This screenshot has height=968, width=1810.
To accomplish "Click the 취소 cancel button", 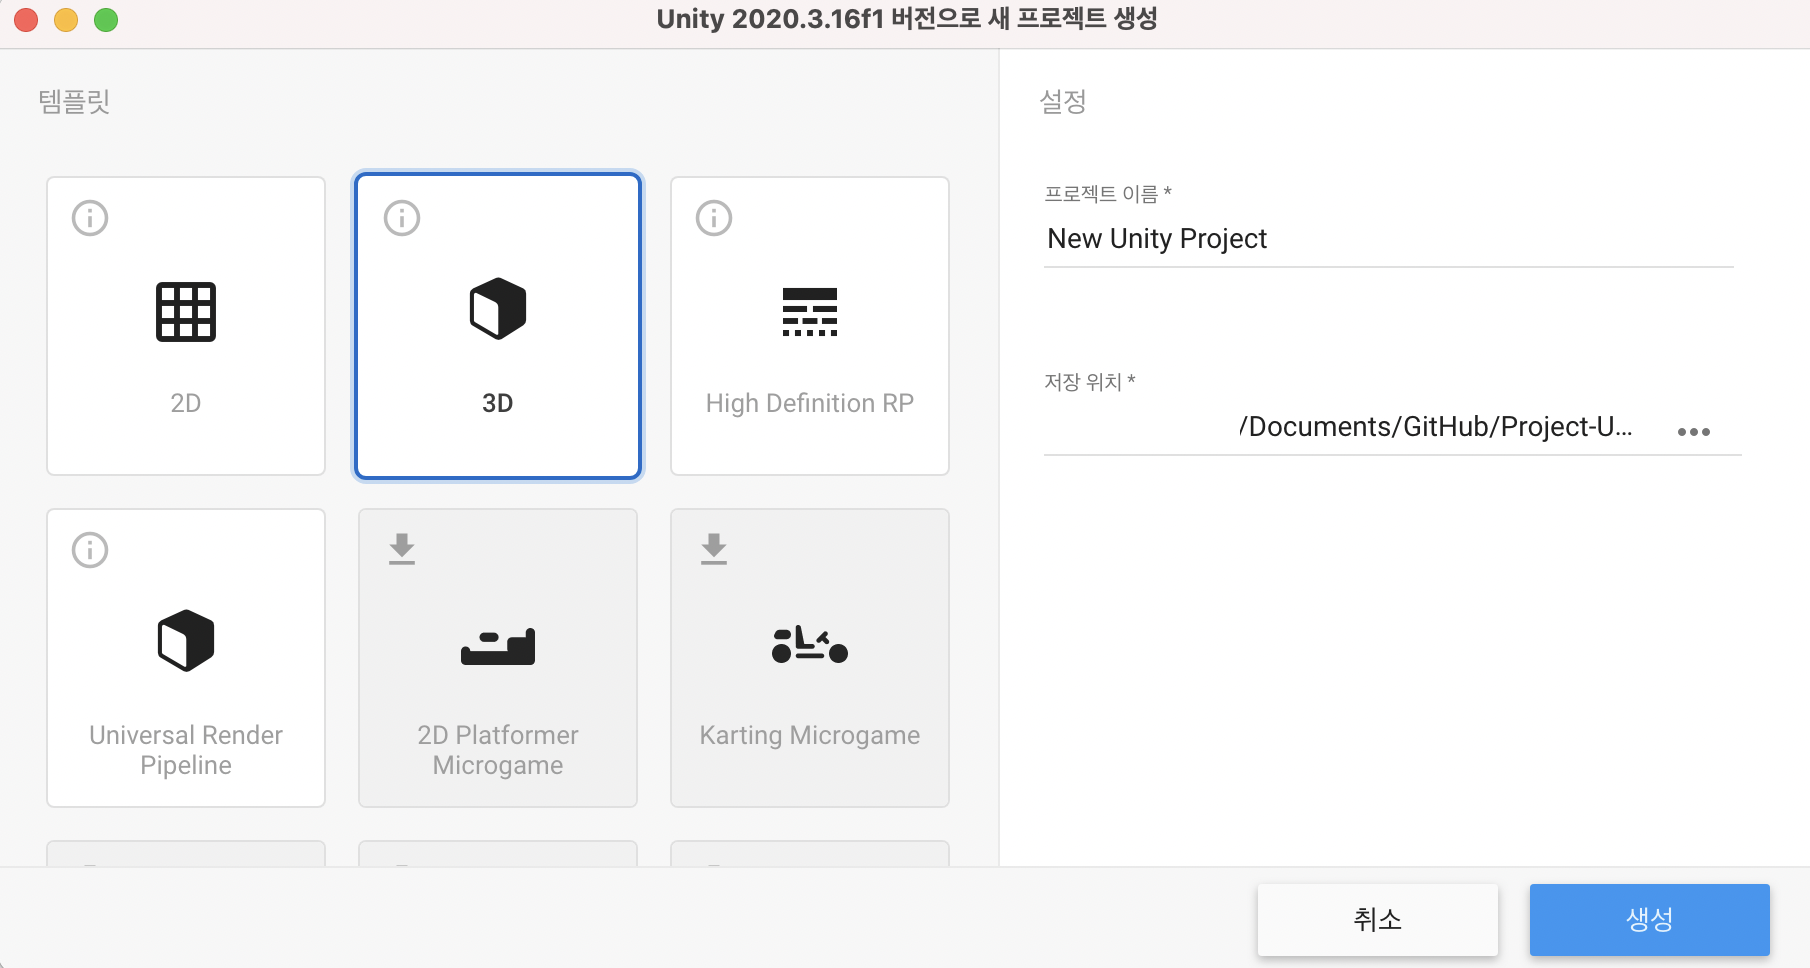I will tap(1378, 920).
